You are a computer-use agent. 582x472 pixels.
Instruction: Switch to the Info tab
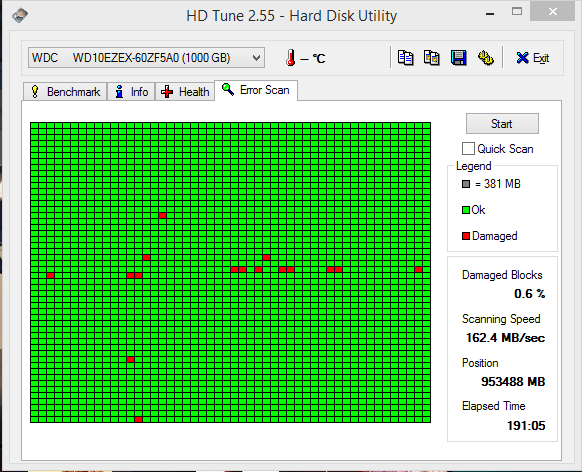131,92
